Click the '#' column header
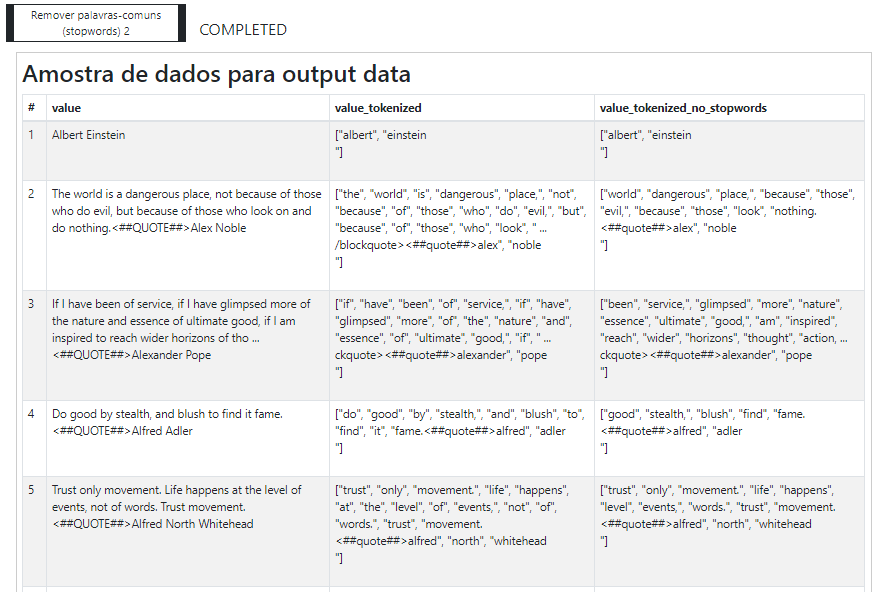 [x=34, y=108]
